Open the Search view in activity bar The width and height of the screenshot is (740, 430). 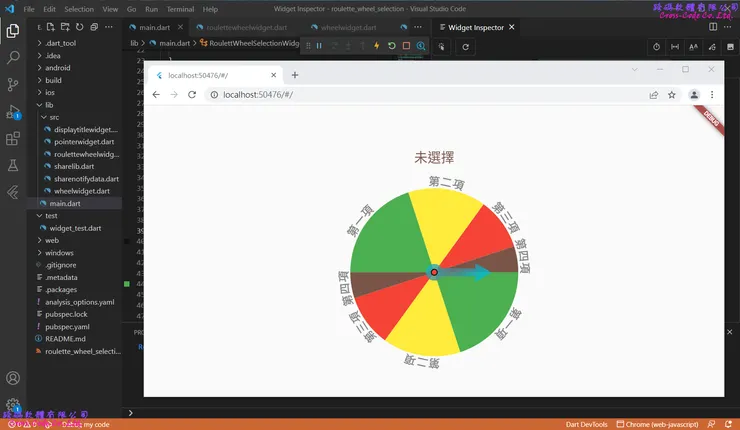[13, 58]
